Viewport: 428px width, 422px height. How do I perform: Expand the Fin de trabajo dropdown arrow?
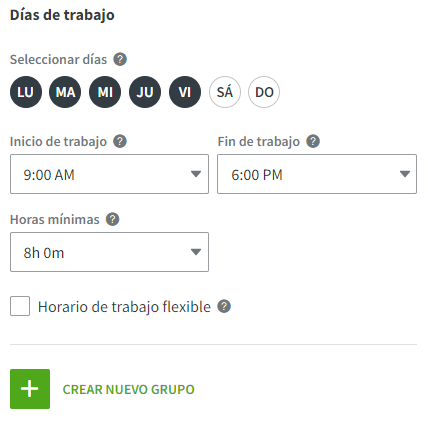[x=405, y=174]
